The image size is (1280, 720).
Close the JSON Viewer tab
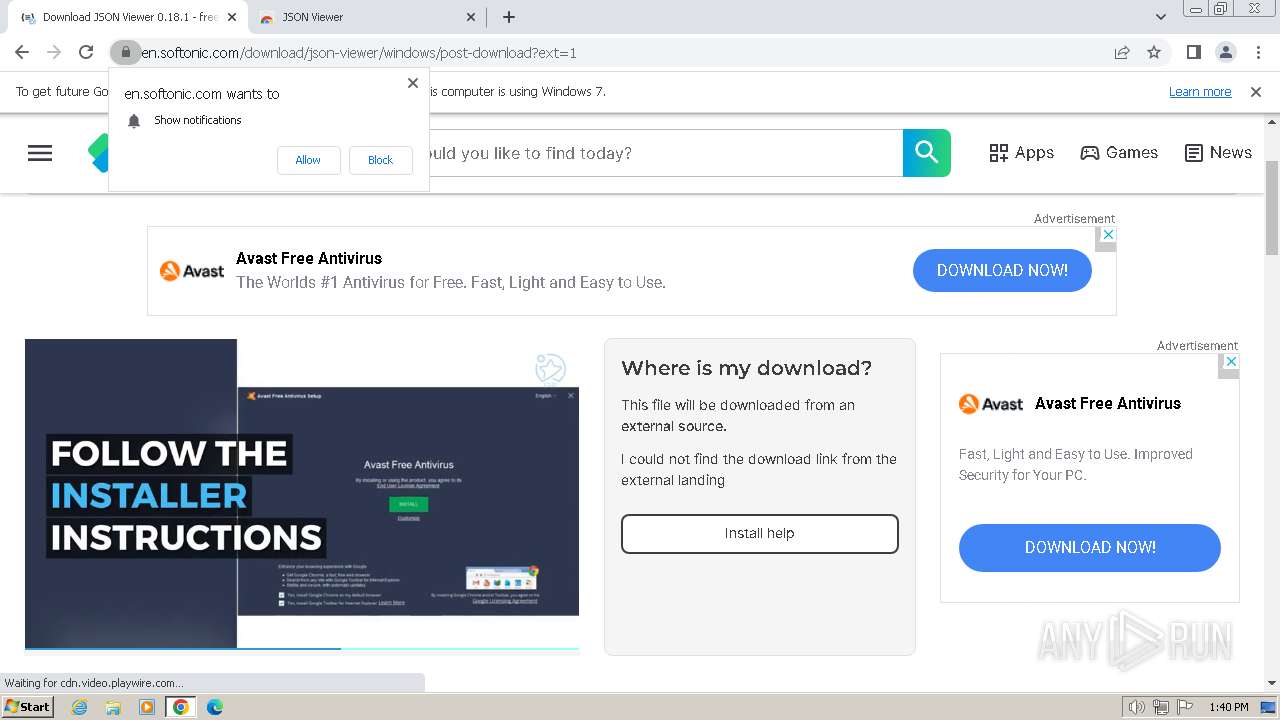(x=472, y=17)
